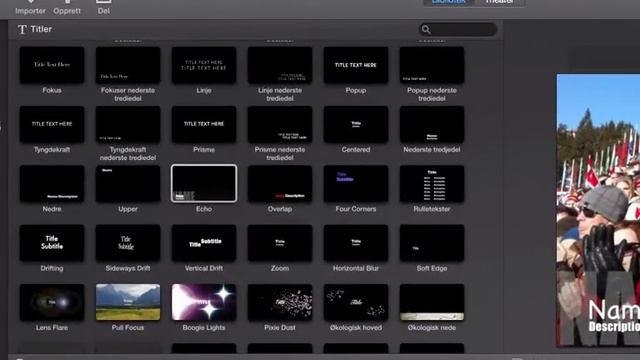The height and width of the screenshot is (360, 640).
Task: Select the Prisme nederste tredjedel title
Action: click(x=280, y=124)
